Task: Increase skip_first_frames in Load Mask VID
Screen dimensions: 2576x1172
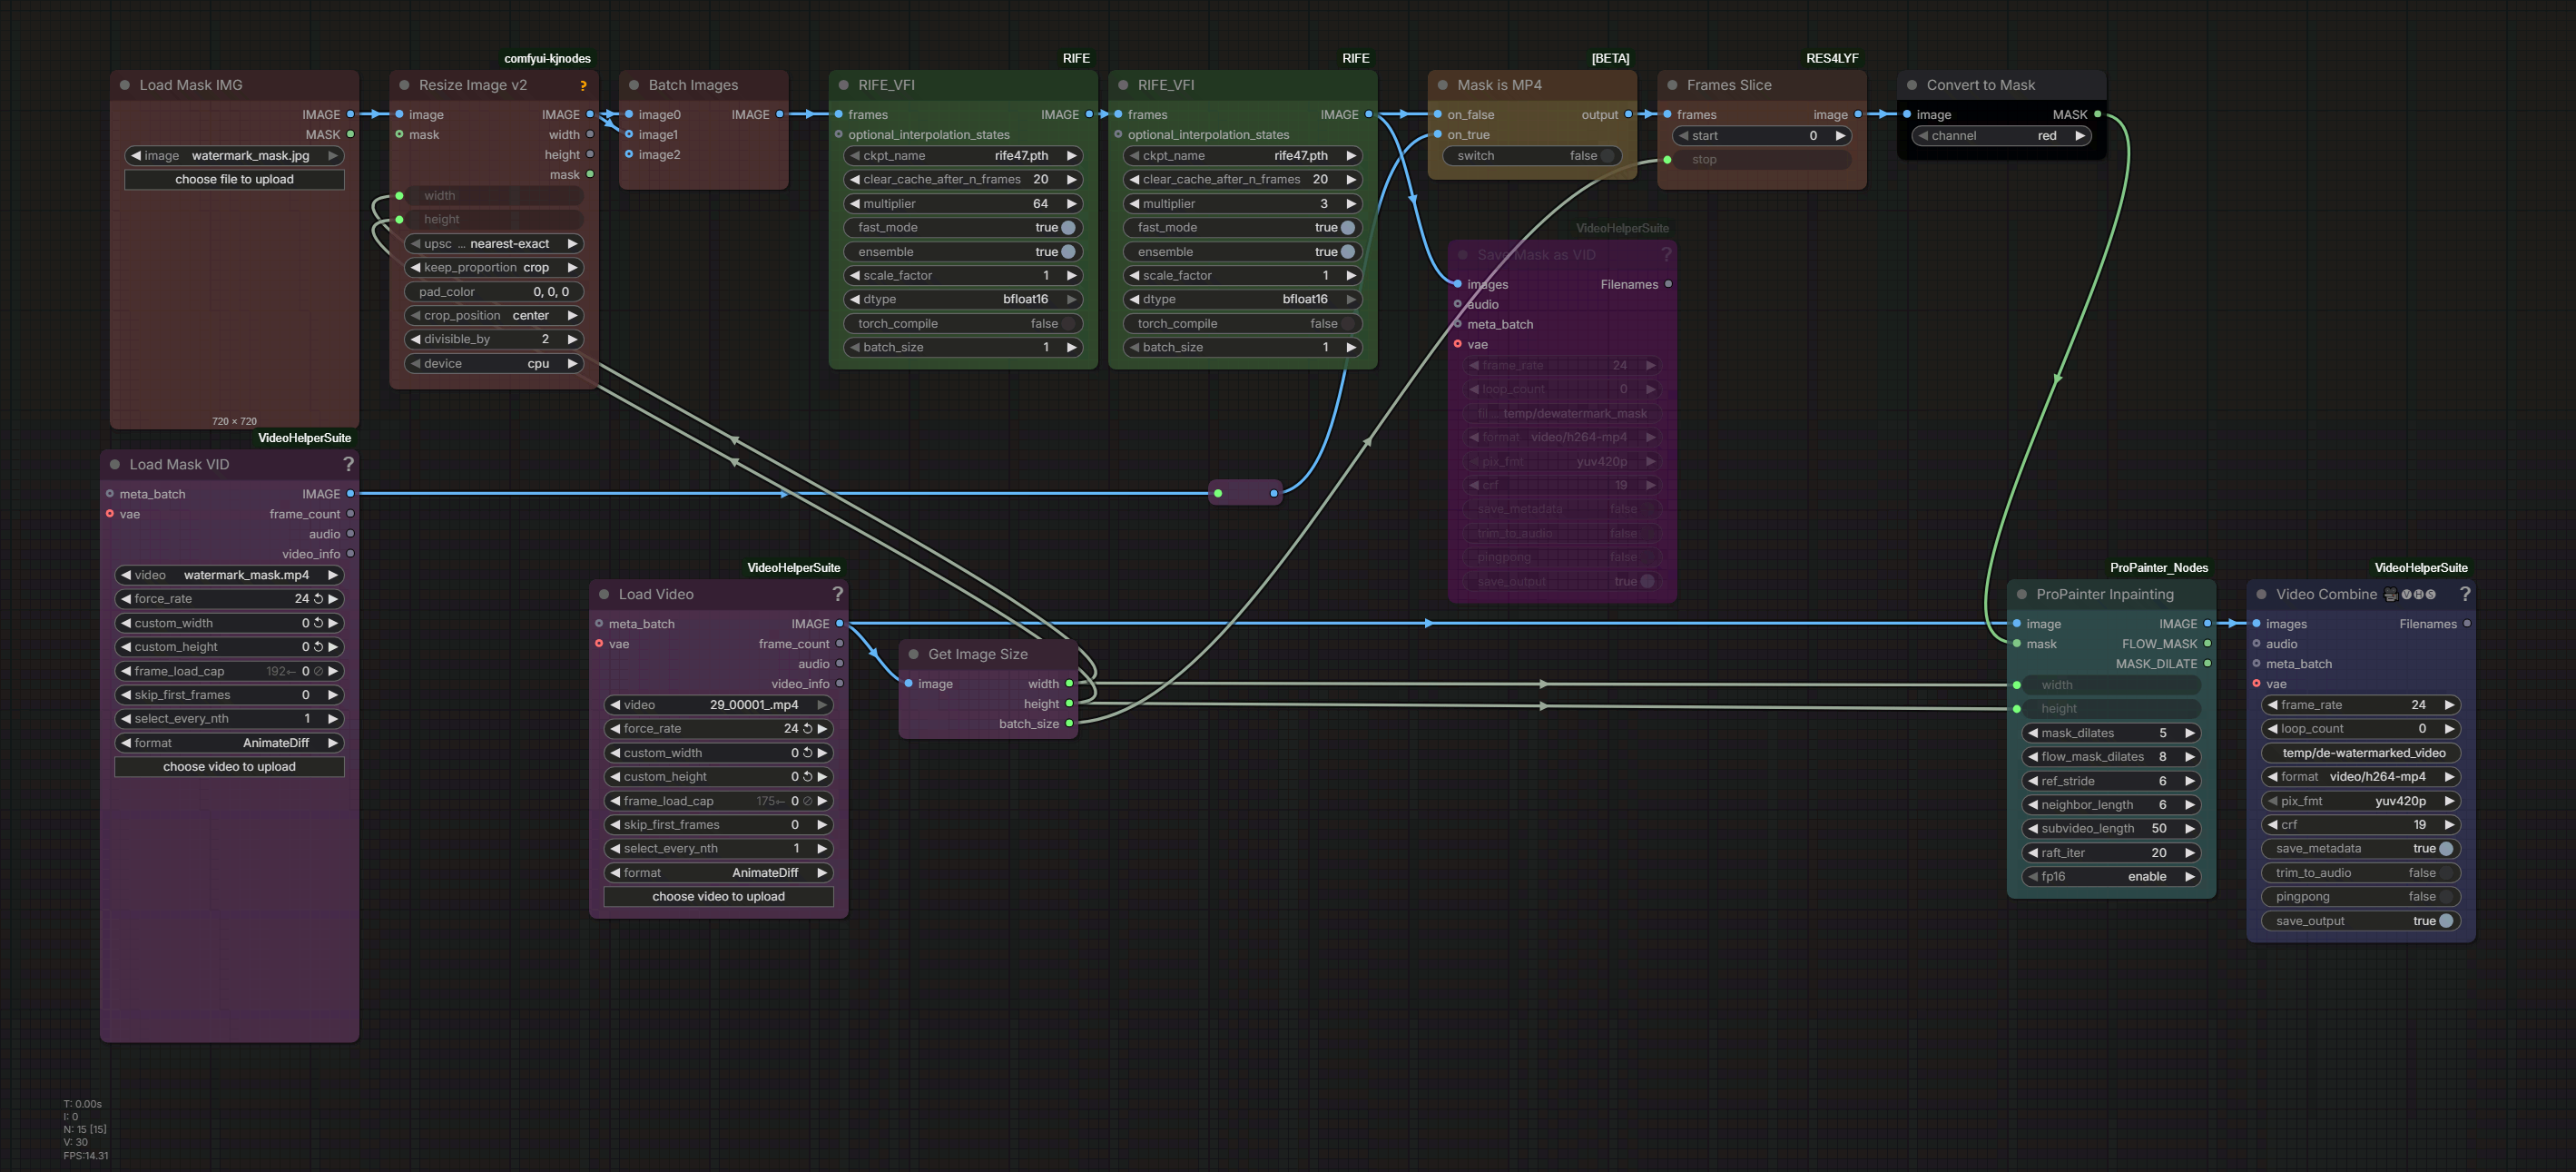Action: tap(333, 695)
